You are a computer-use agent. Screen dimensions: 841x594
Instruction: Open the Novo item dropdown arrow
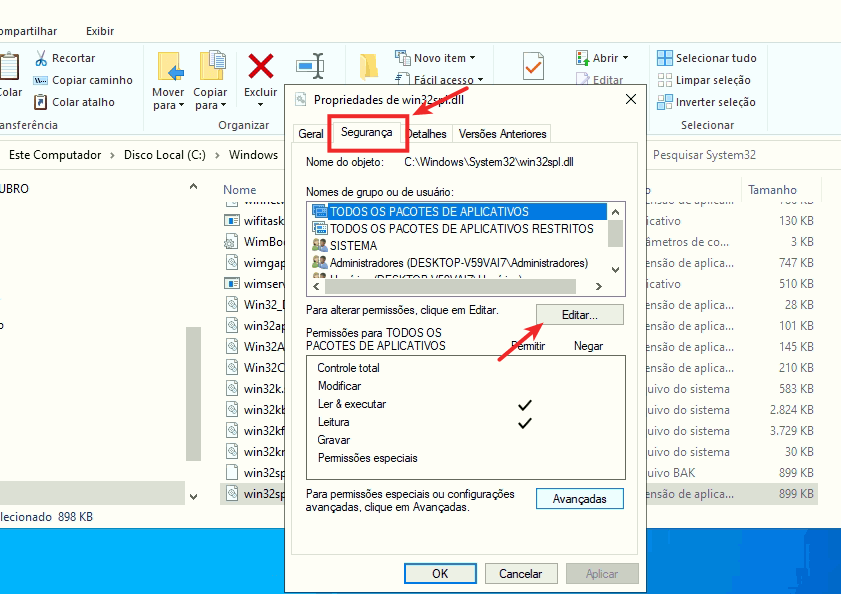tap(473, 58)
